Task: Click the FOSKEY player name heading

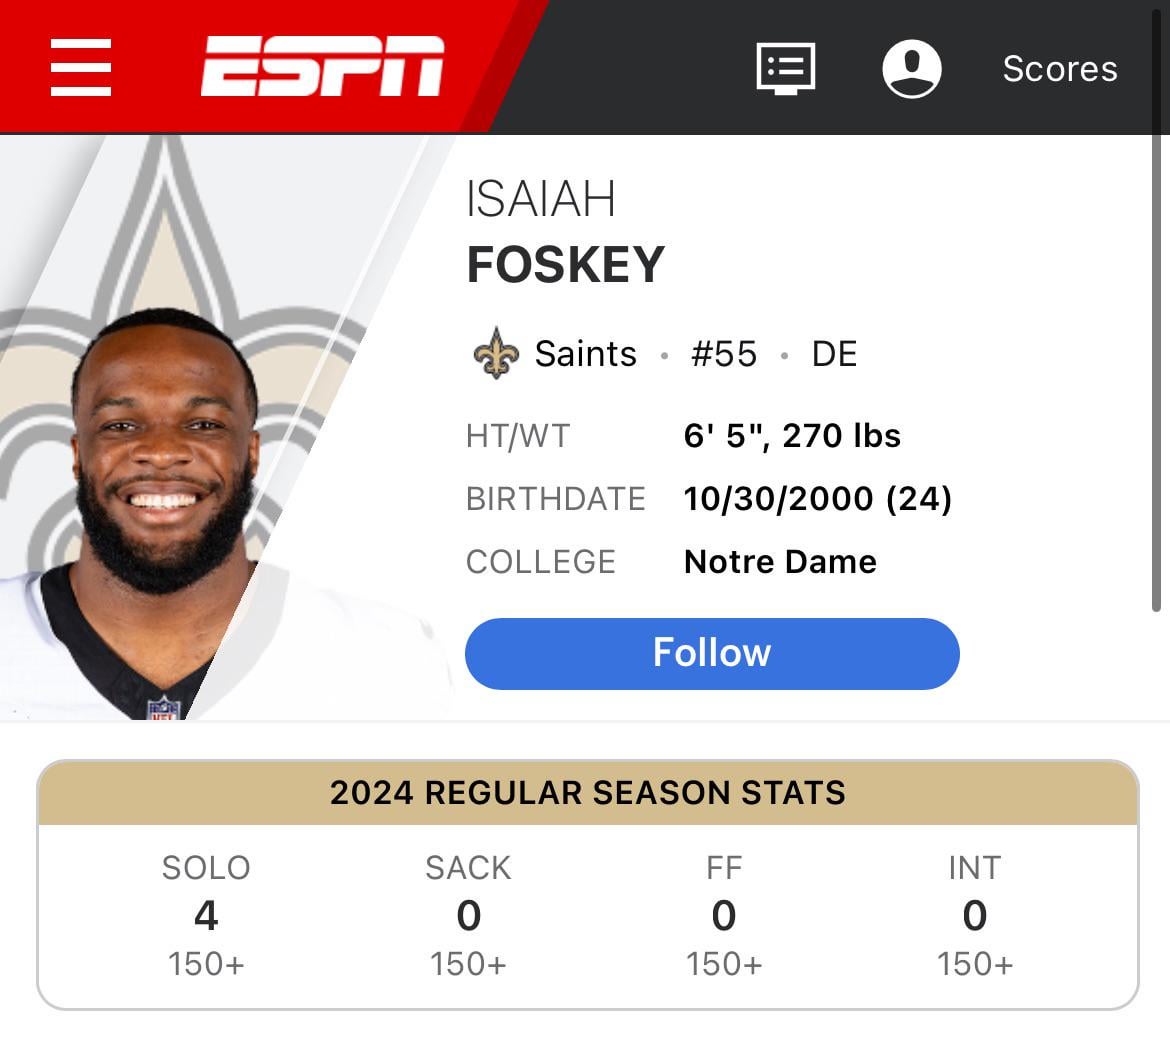Action: tap(565, 265)
